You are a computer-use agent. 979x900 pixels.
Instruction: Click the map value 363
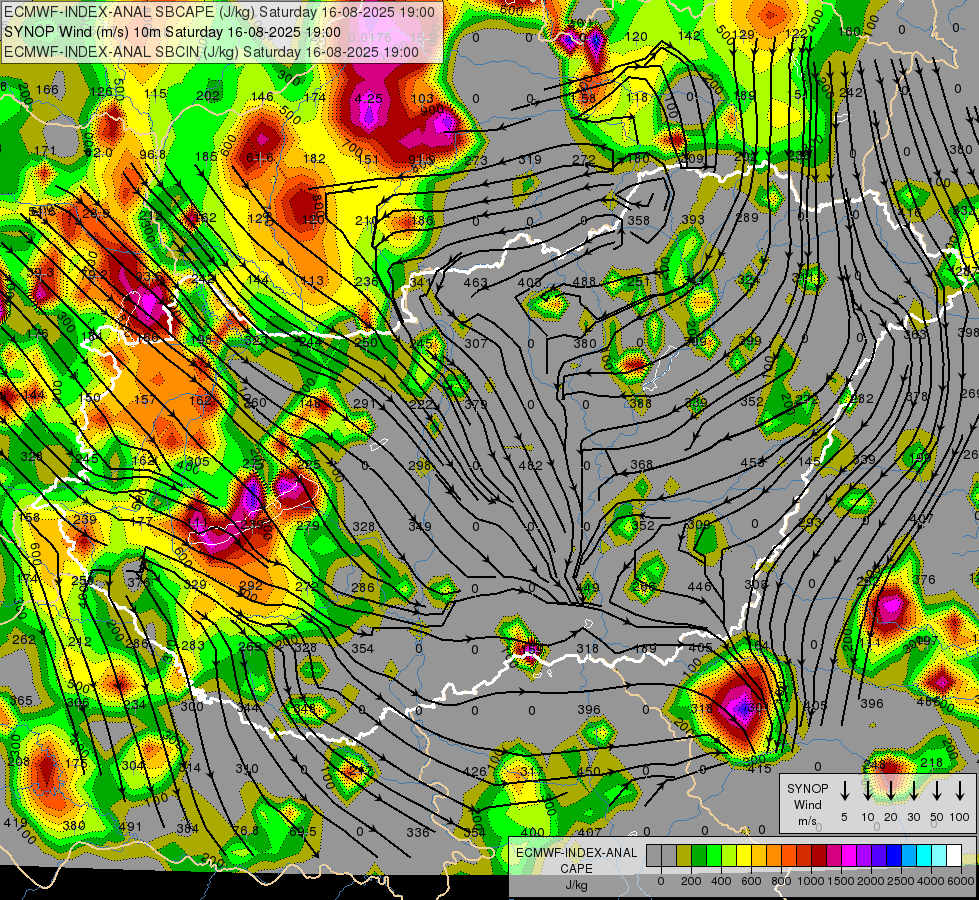click(915, 335)
